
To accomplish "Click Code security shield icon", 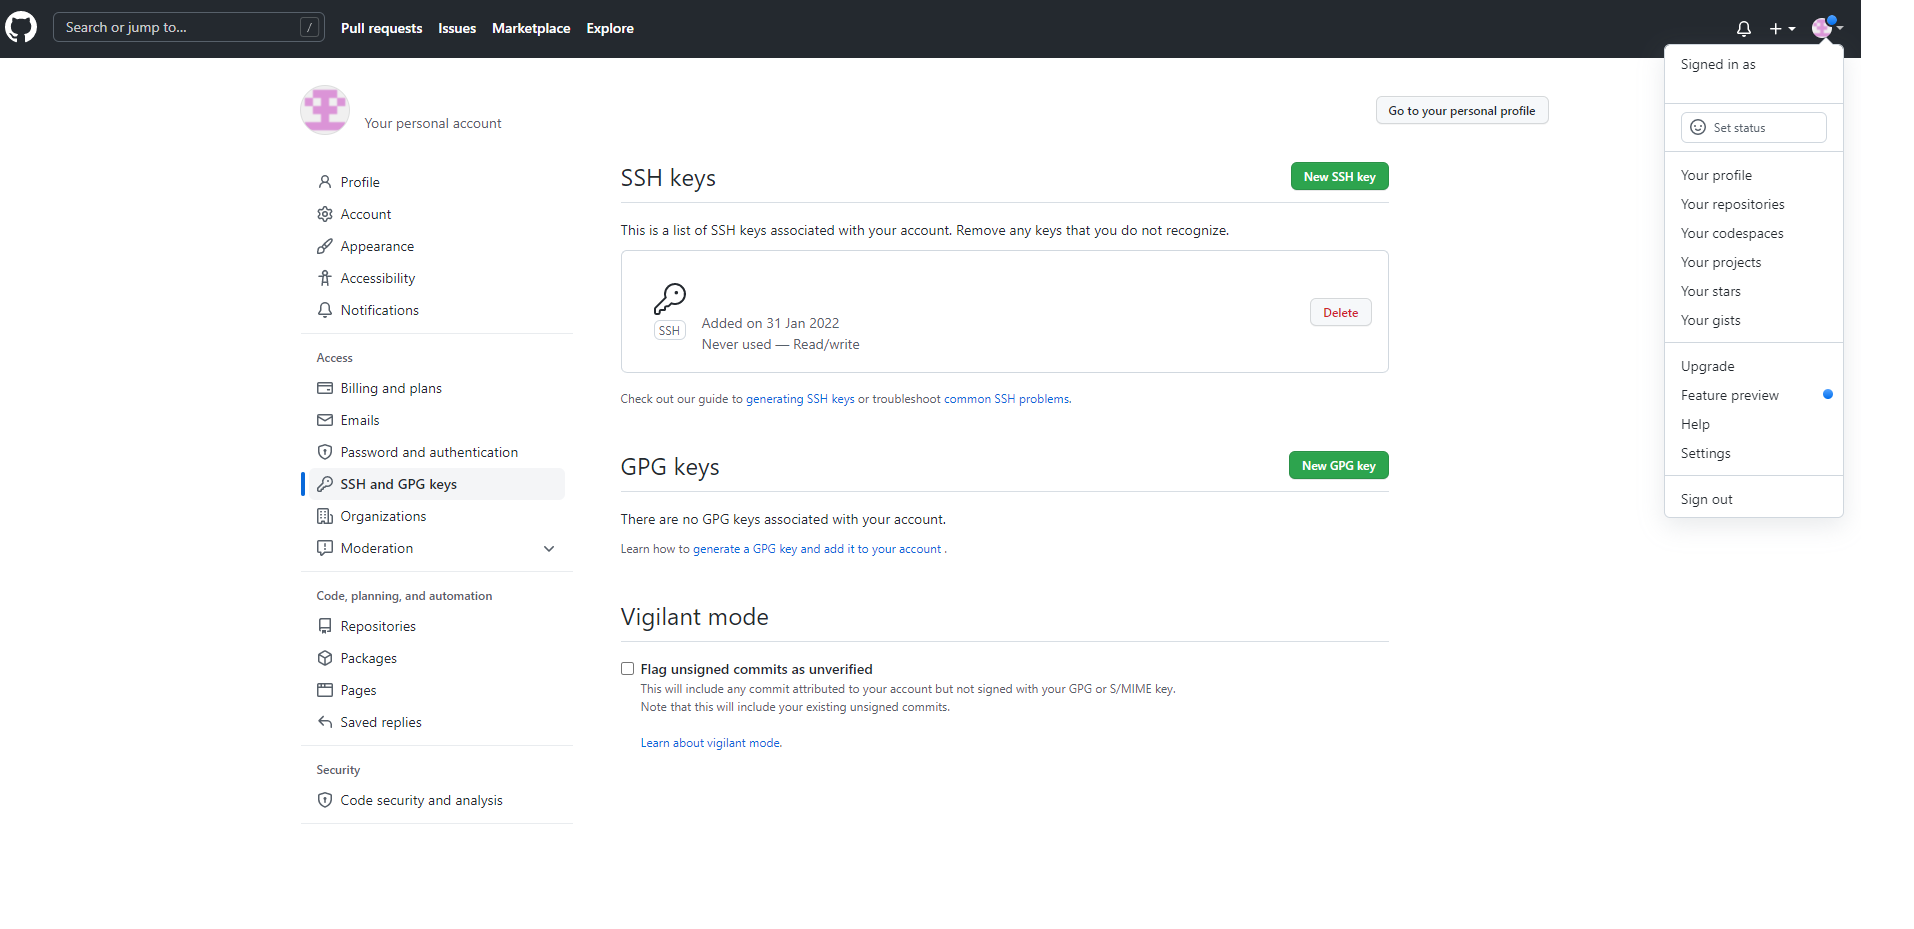I will pos(325,800).
